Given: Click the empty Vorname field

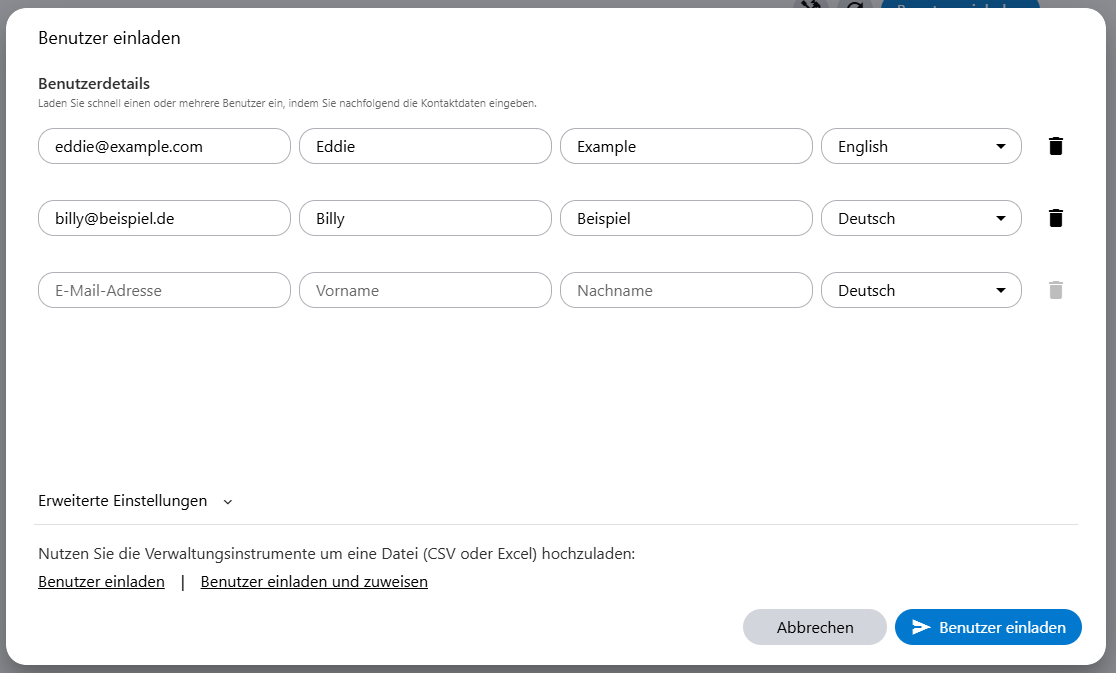Looking at the screenshot, I should [x=425, y=290].
